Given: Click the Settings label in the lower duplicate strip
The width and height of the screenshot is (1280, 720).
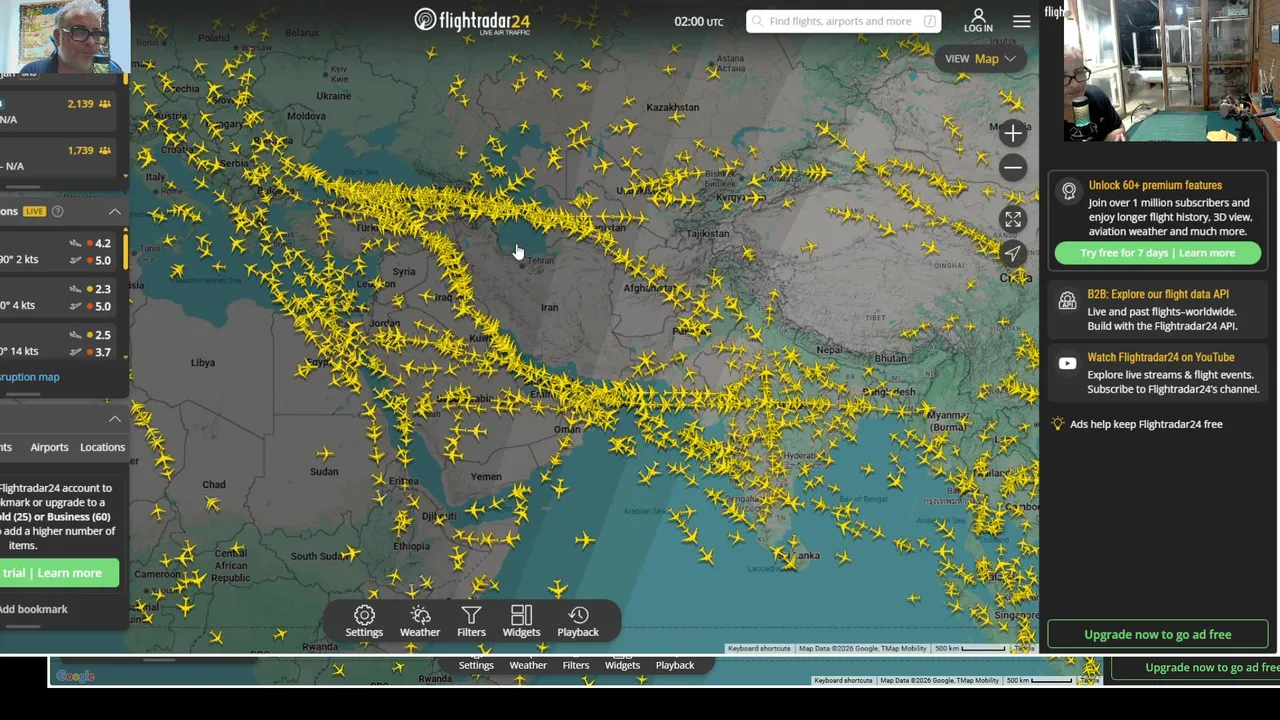Looking at the screenshot, I should pos(476,665).
